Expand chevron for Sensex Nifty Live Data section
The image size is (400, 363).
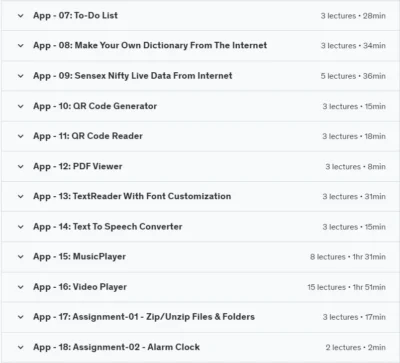click(21, 76)
